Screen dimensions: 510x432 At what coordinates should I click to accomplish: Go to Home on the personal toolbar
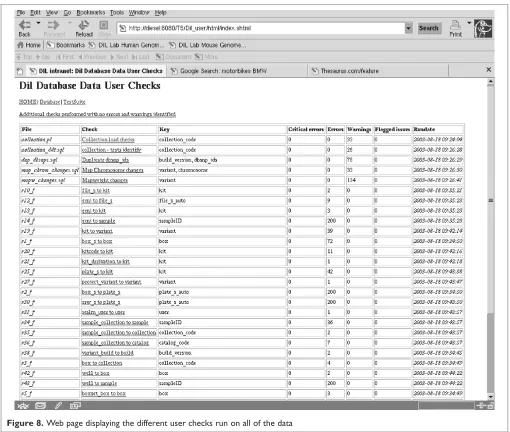pyautogui.click(x=29, y=45)
